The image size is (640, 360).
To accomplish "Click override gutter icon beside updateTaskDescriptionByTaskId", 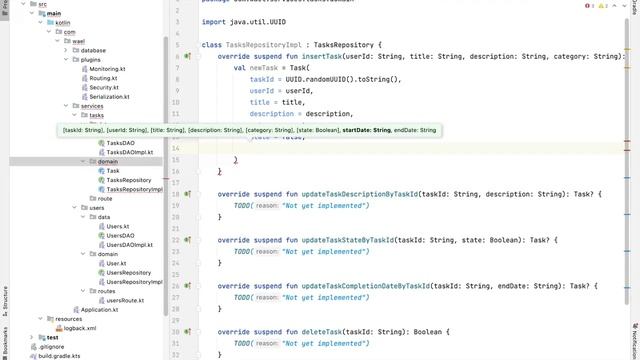I will click(x=187, y=194).
